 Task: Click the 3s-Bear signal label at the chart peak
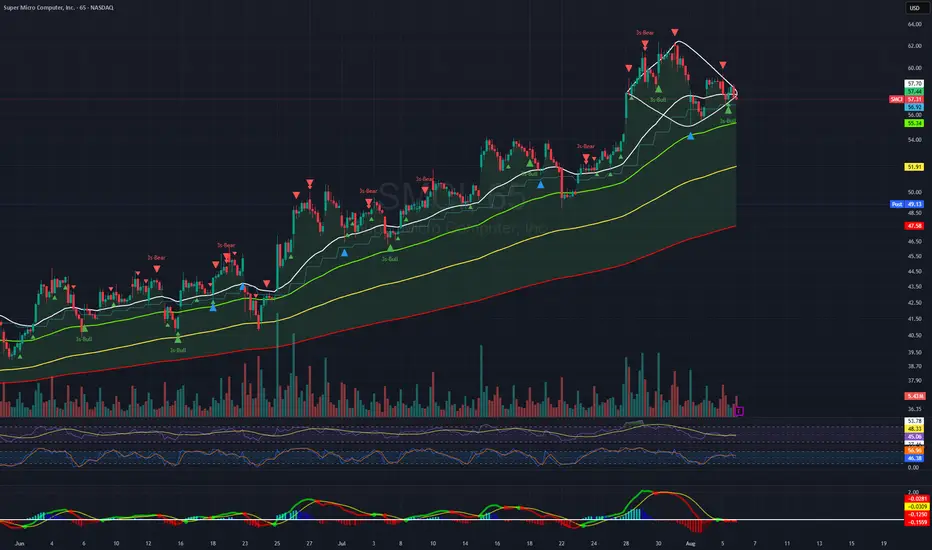[645, 33]
